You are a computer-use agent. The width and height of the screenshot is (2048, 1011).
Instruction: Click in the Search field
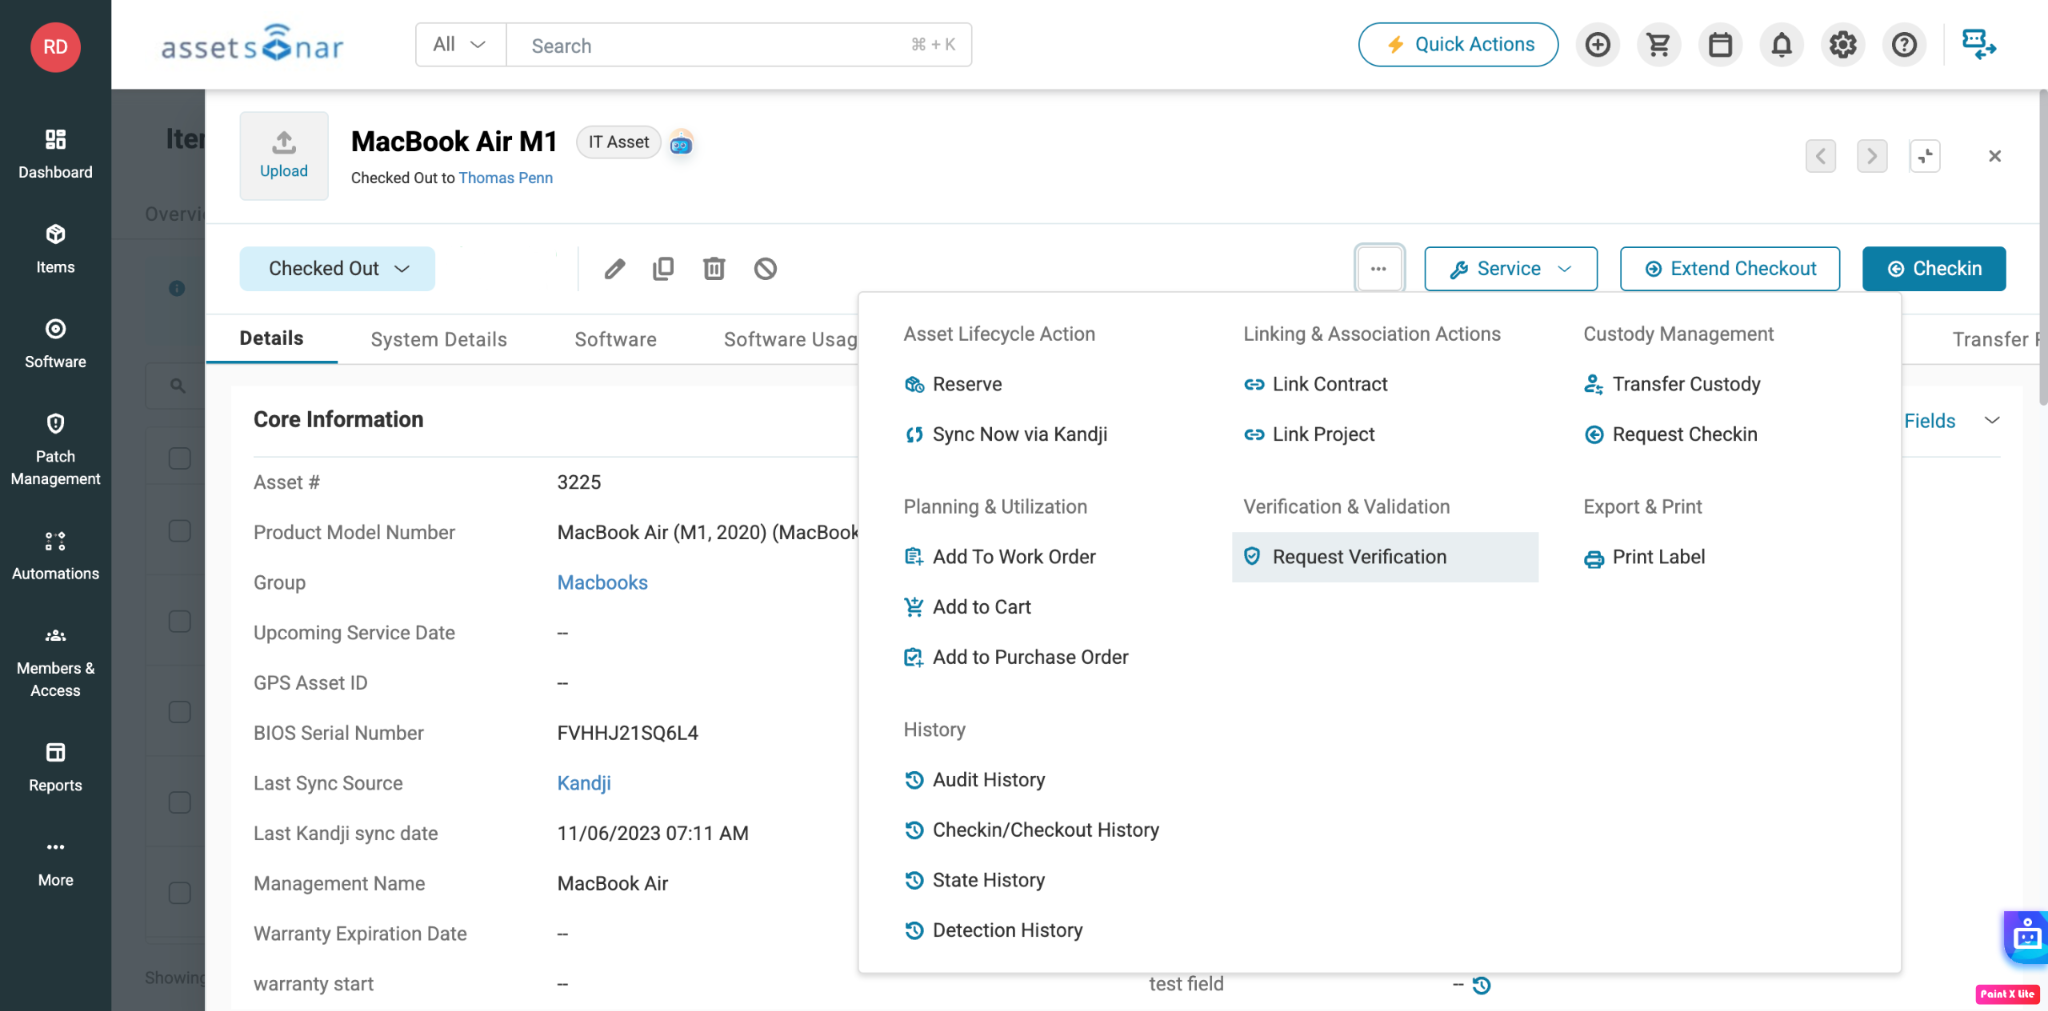click(739, 45)
